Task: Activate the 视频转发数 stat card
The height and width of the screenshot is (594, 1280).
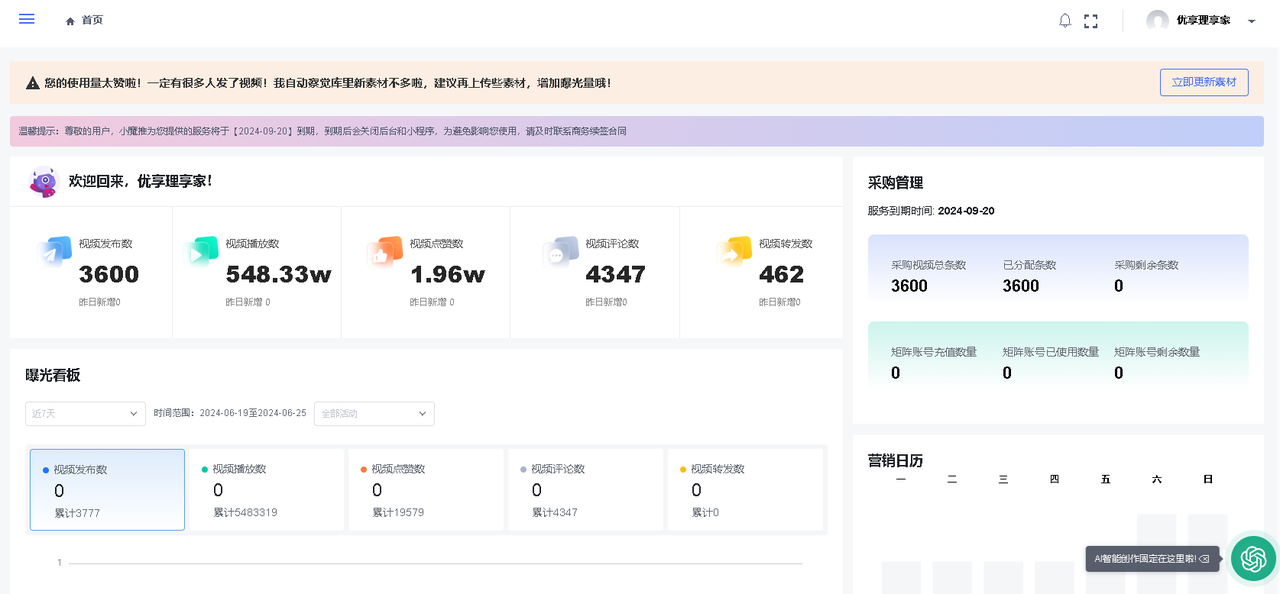Action: (x=745, y=489)
